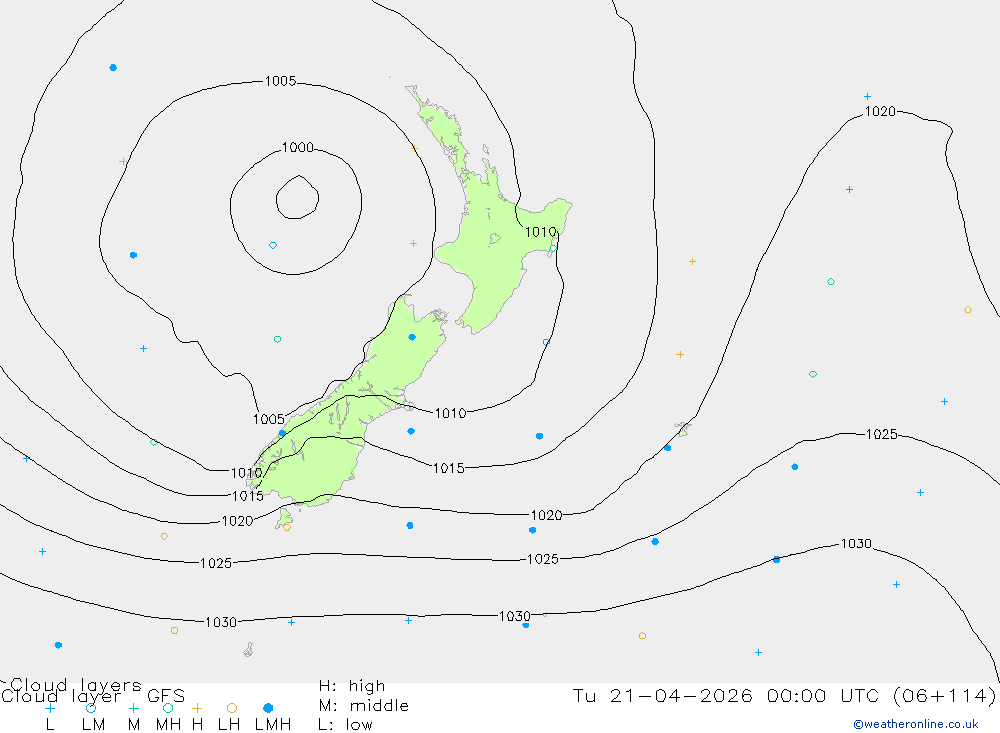The image size is (1000, 733).
Task: Select the LM marker inside the 1000 isobar
Action: point(273,246)
